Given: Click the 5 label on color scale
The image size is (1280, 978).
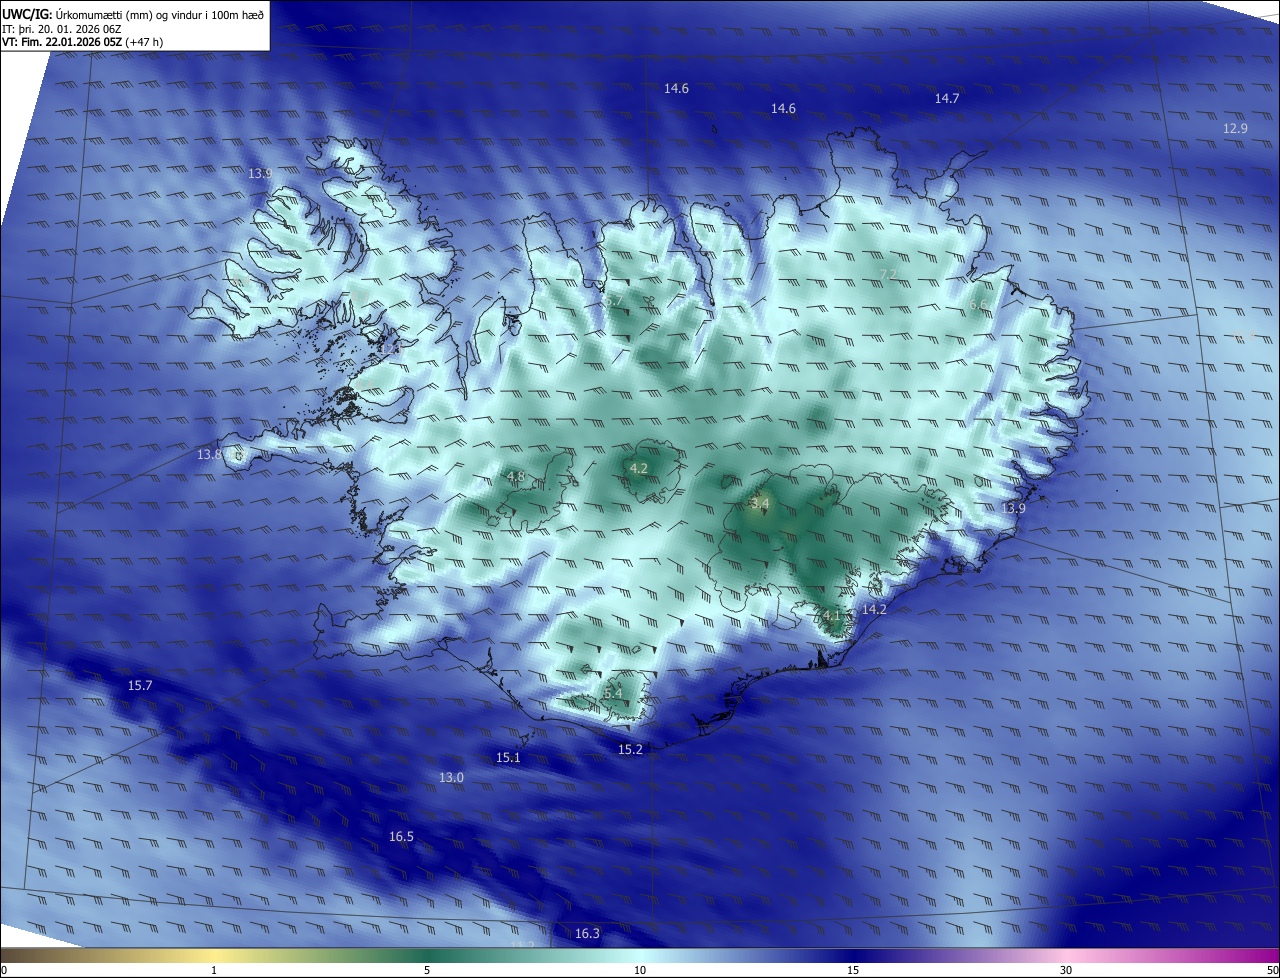Looking at the screenshot, I should click(x=427, y=970).
